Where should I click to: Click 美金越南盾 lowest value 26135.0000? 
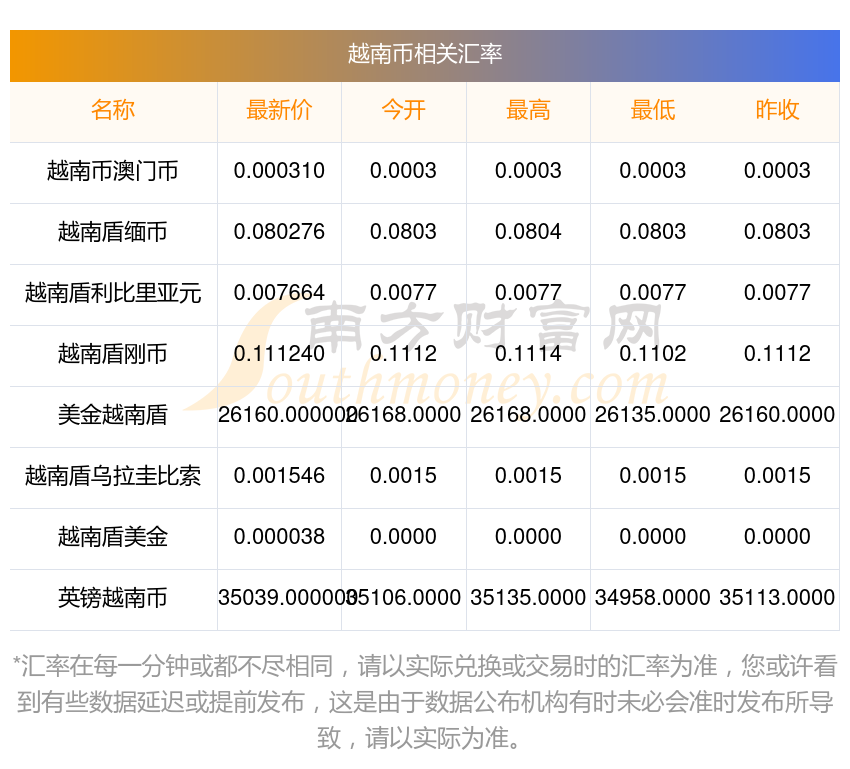653,415
